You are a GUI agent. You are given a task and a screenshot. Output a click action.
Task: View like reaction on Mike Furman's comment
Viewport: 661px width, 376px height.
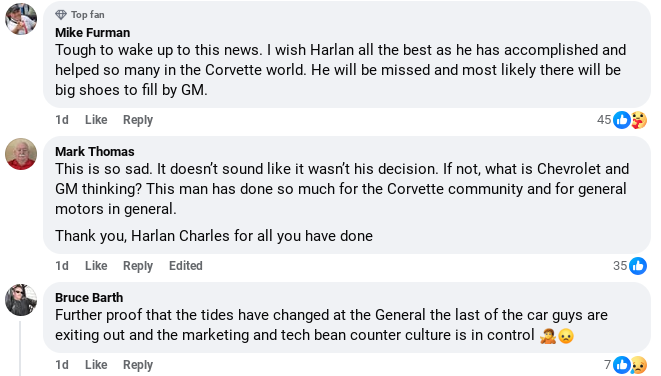coord(622,120)
